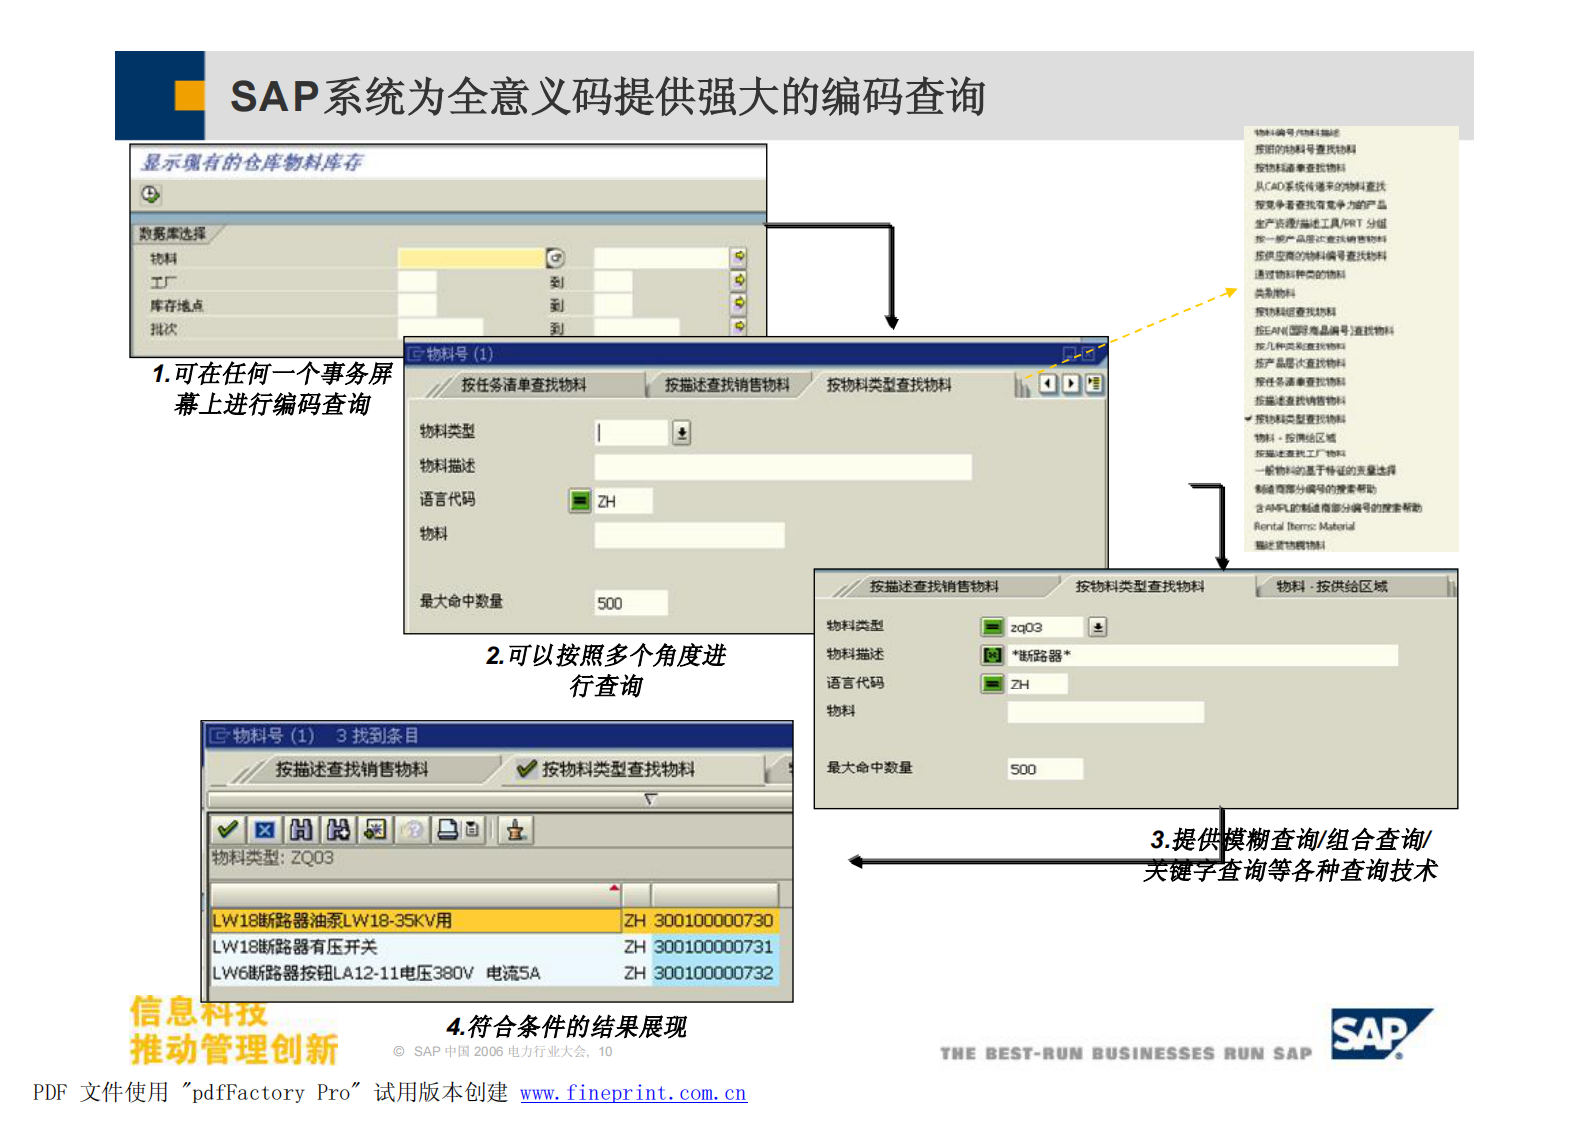This screenshot has height=1123, width=1587.
Task: Click multiple selection arrow in 批次 row
Action: click(739, 326)
